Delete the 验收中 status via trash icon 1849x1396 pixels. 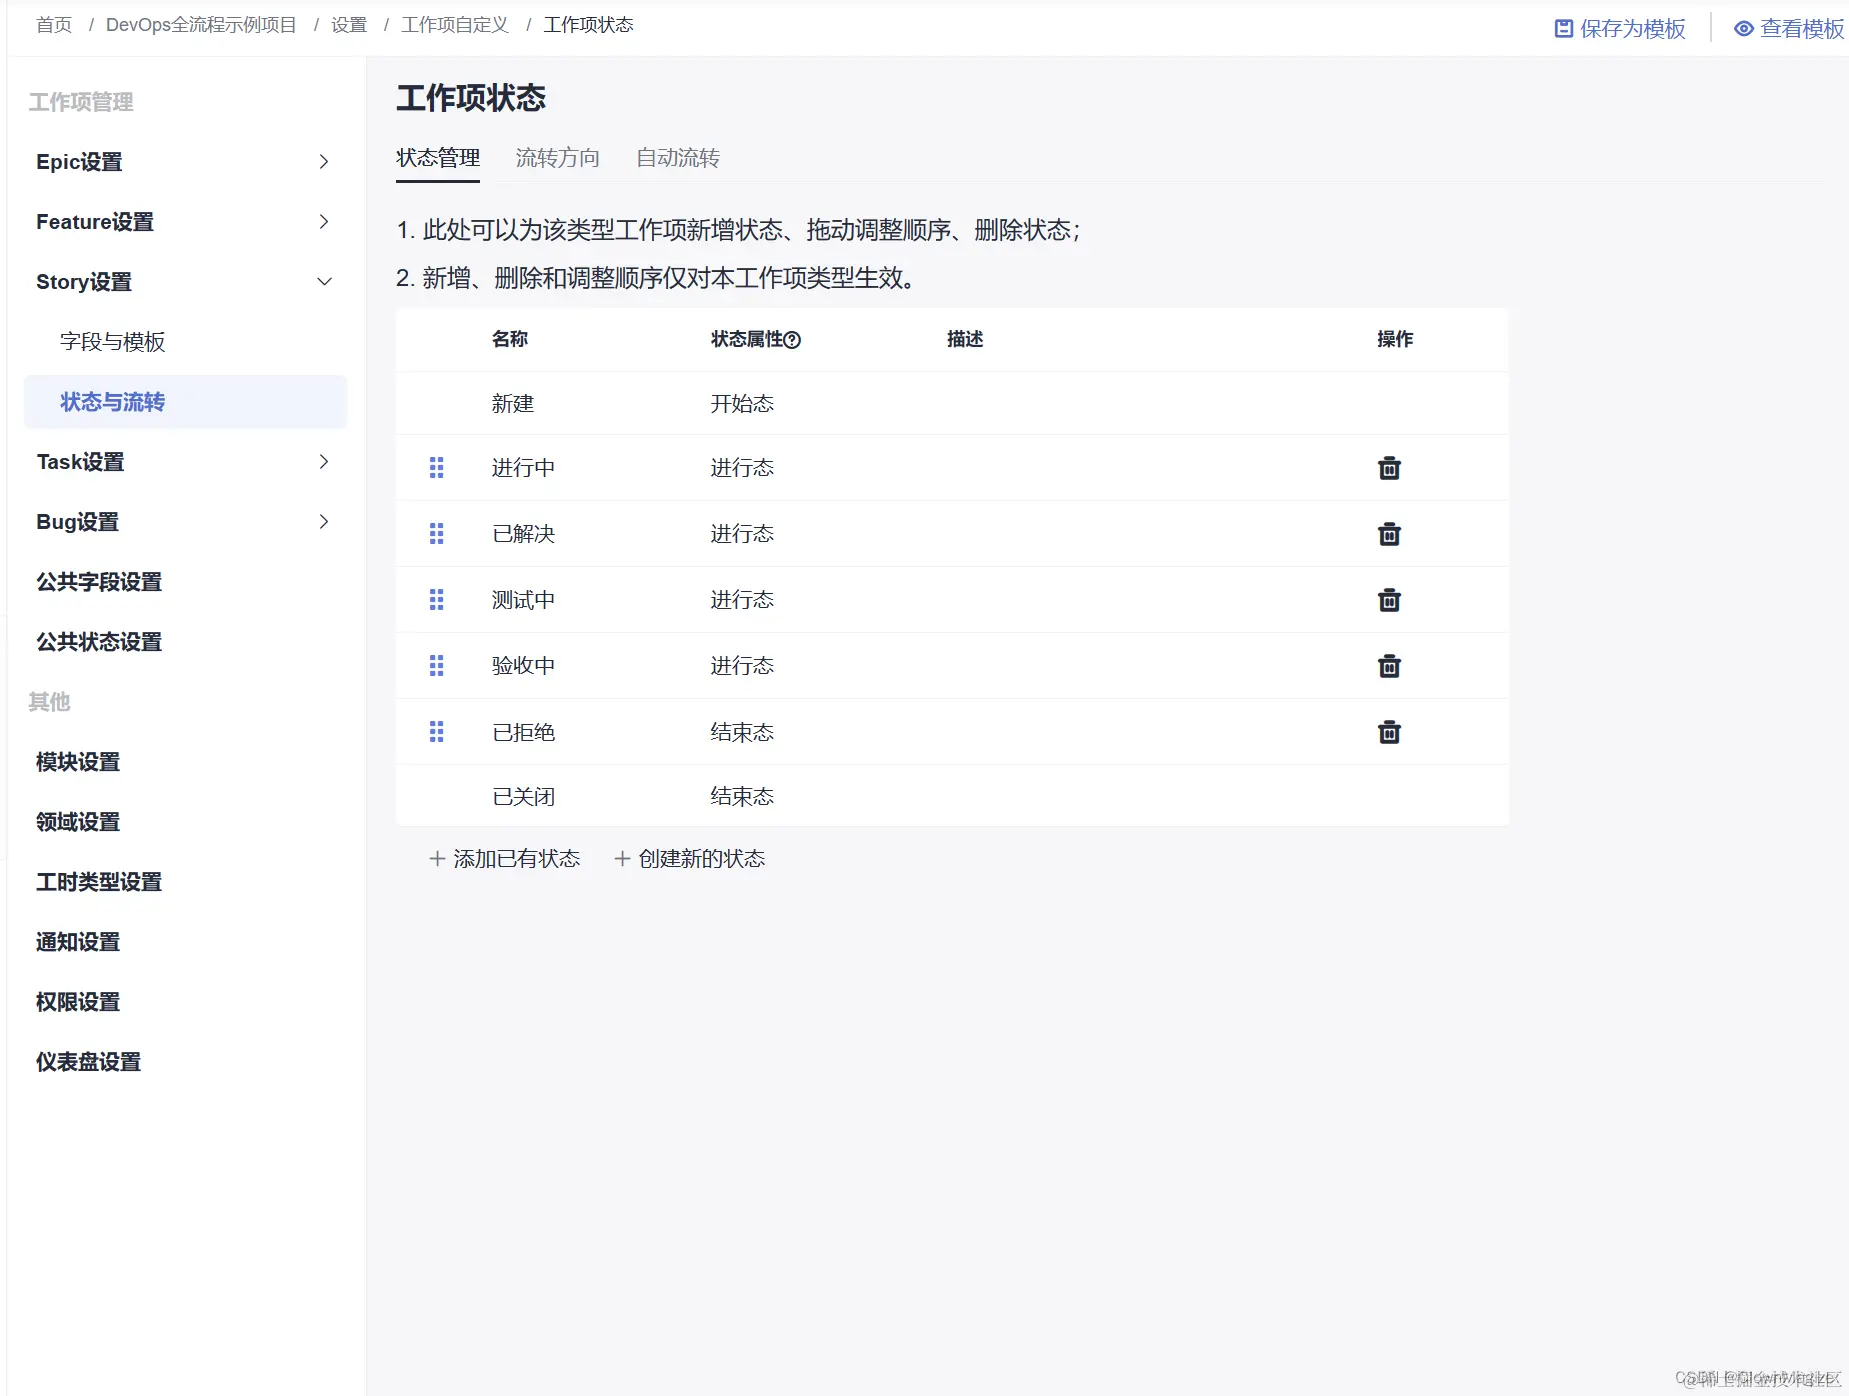(x=1389, y=665)
